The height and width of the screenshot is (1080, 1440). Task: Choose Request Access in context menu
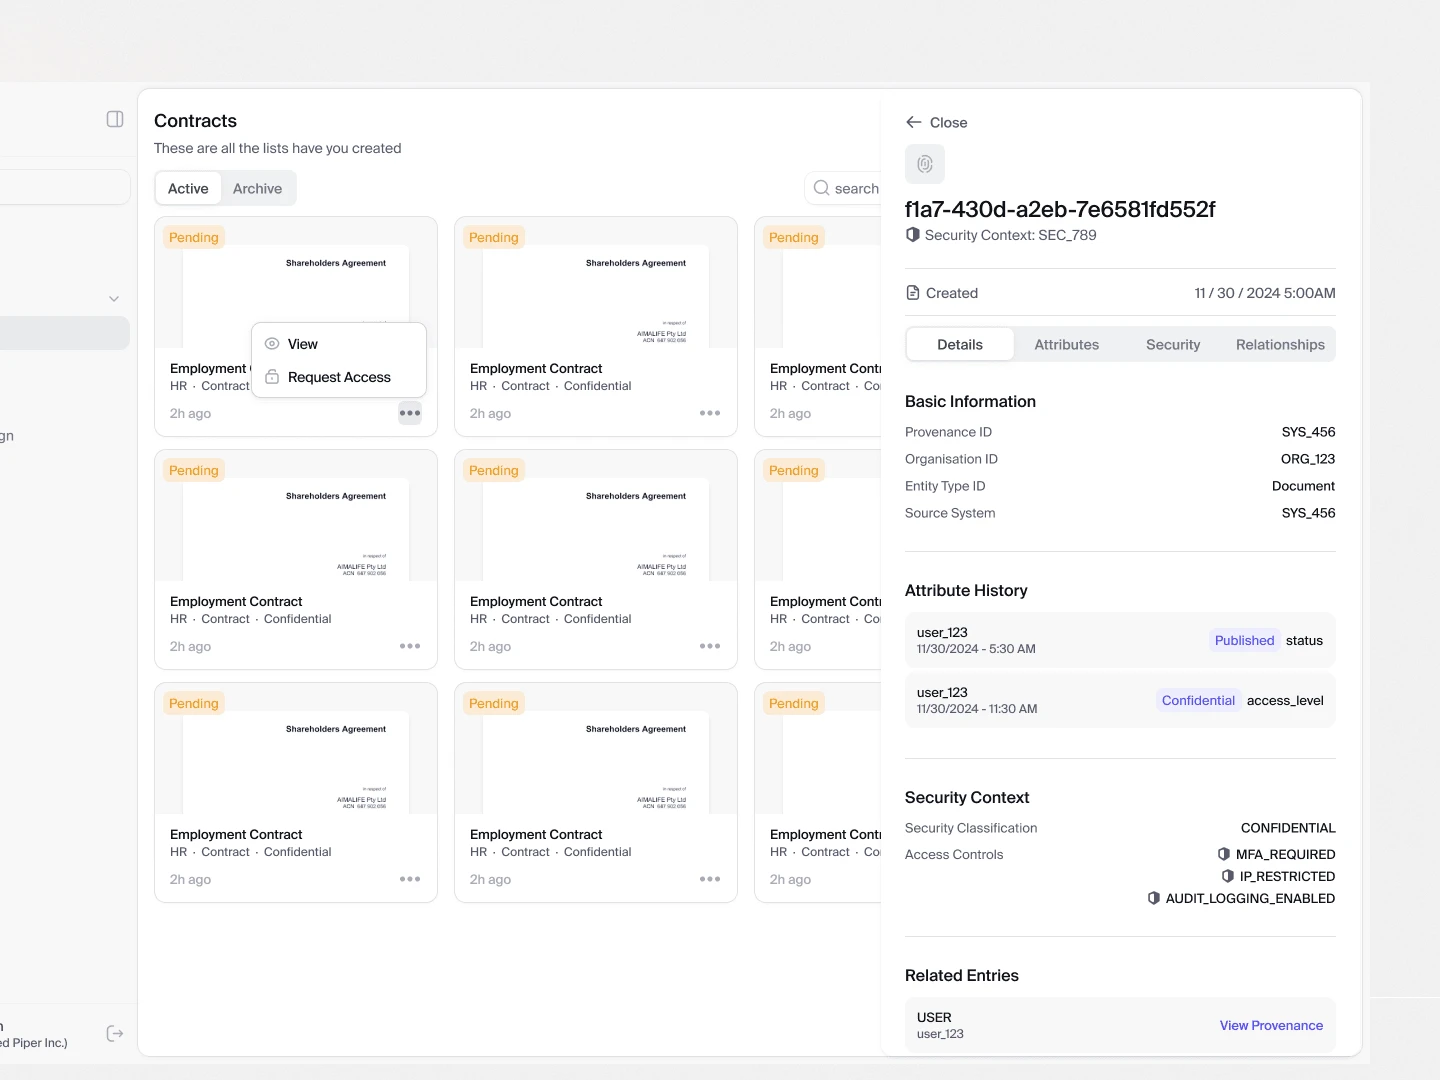(x=339, y=377)
